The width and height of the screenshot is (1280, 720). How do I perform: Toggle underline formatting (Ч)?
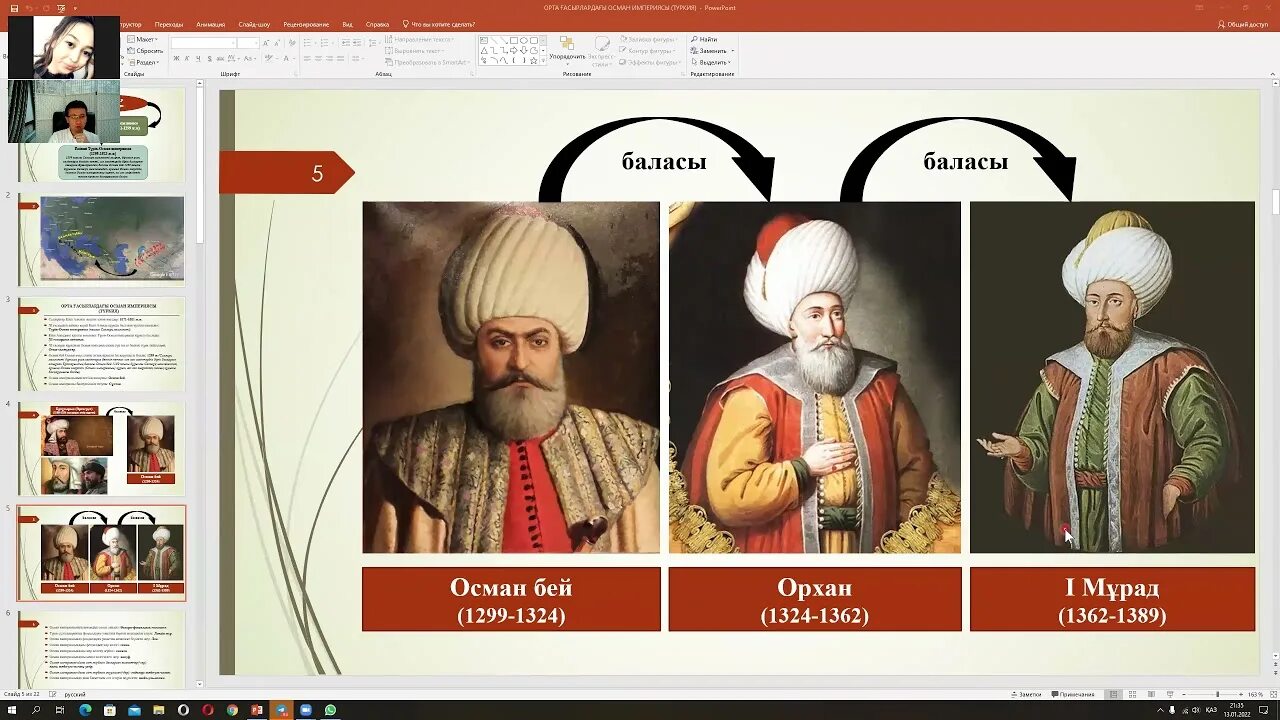pyautogui.click(x=197, y=58)
